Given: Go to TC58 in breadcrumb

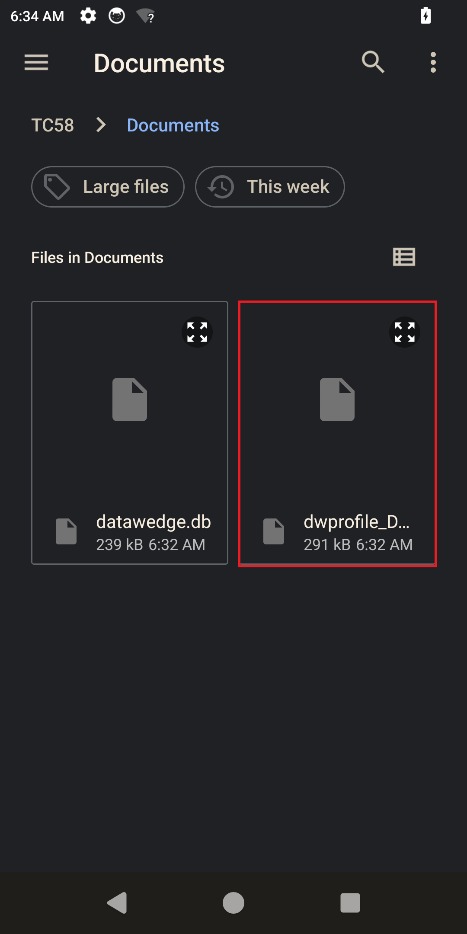Looking at the screenshot, I should [52, 126].
